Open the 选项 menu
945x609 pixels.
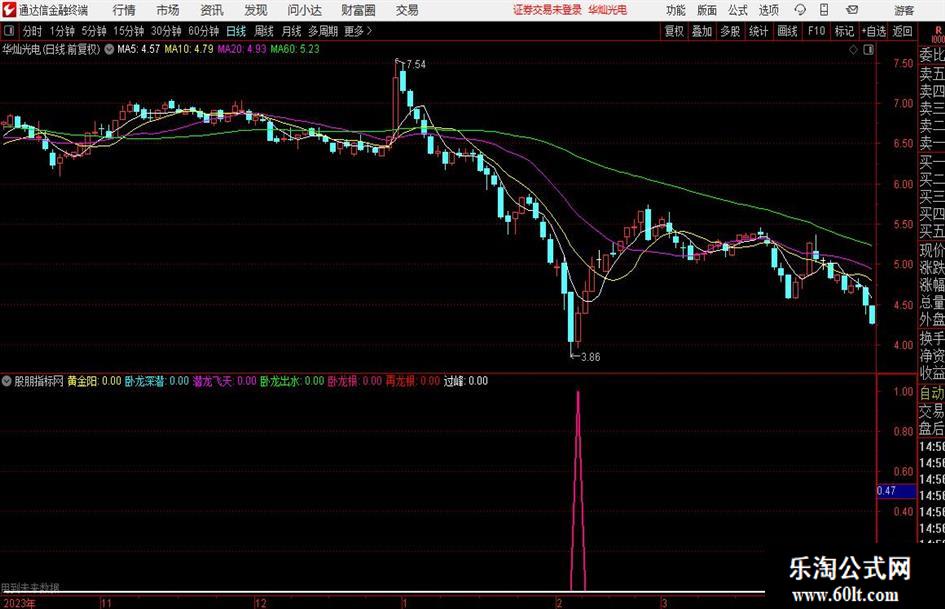768,10
